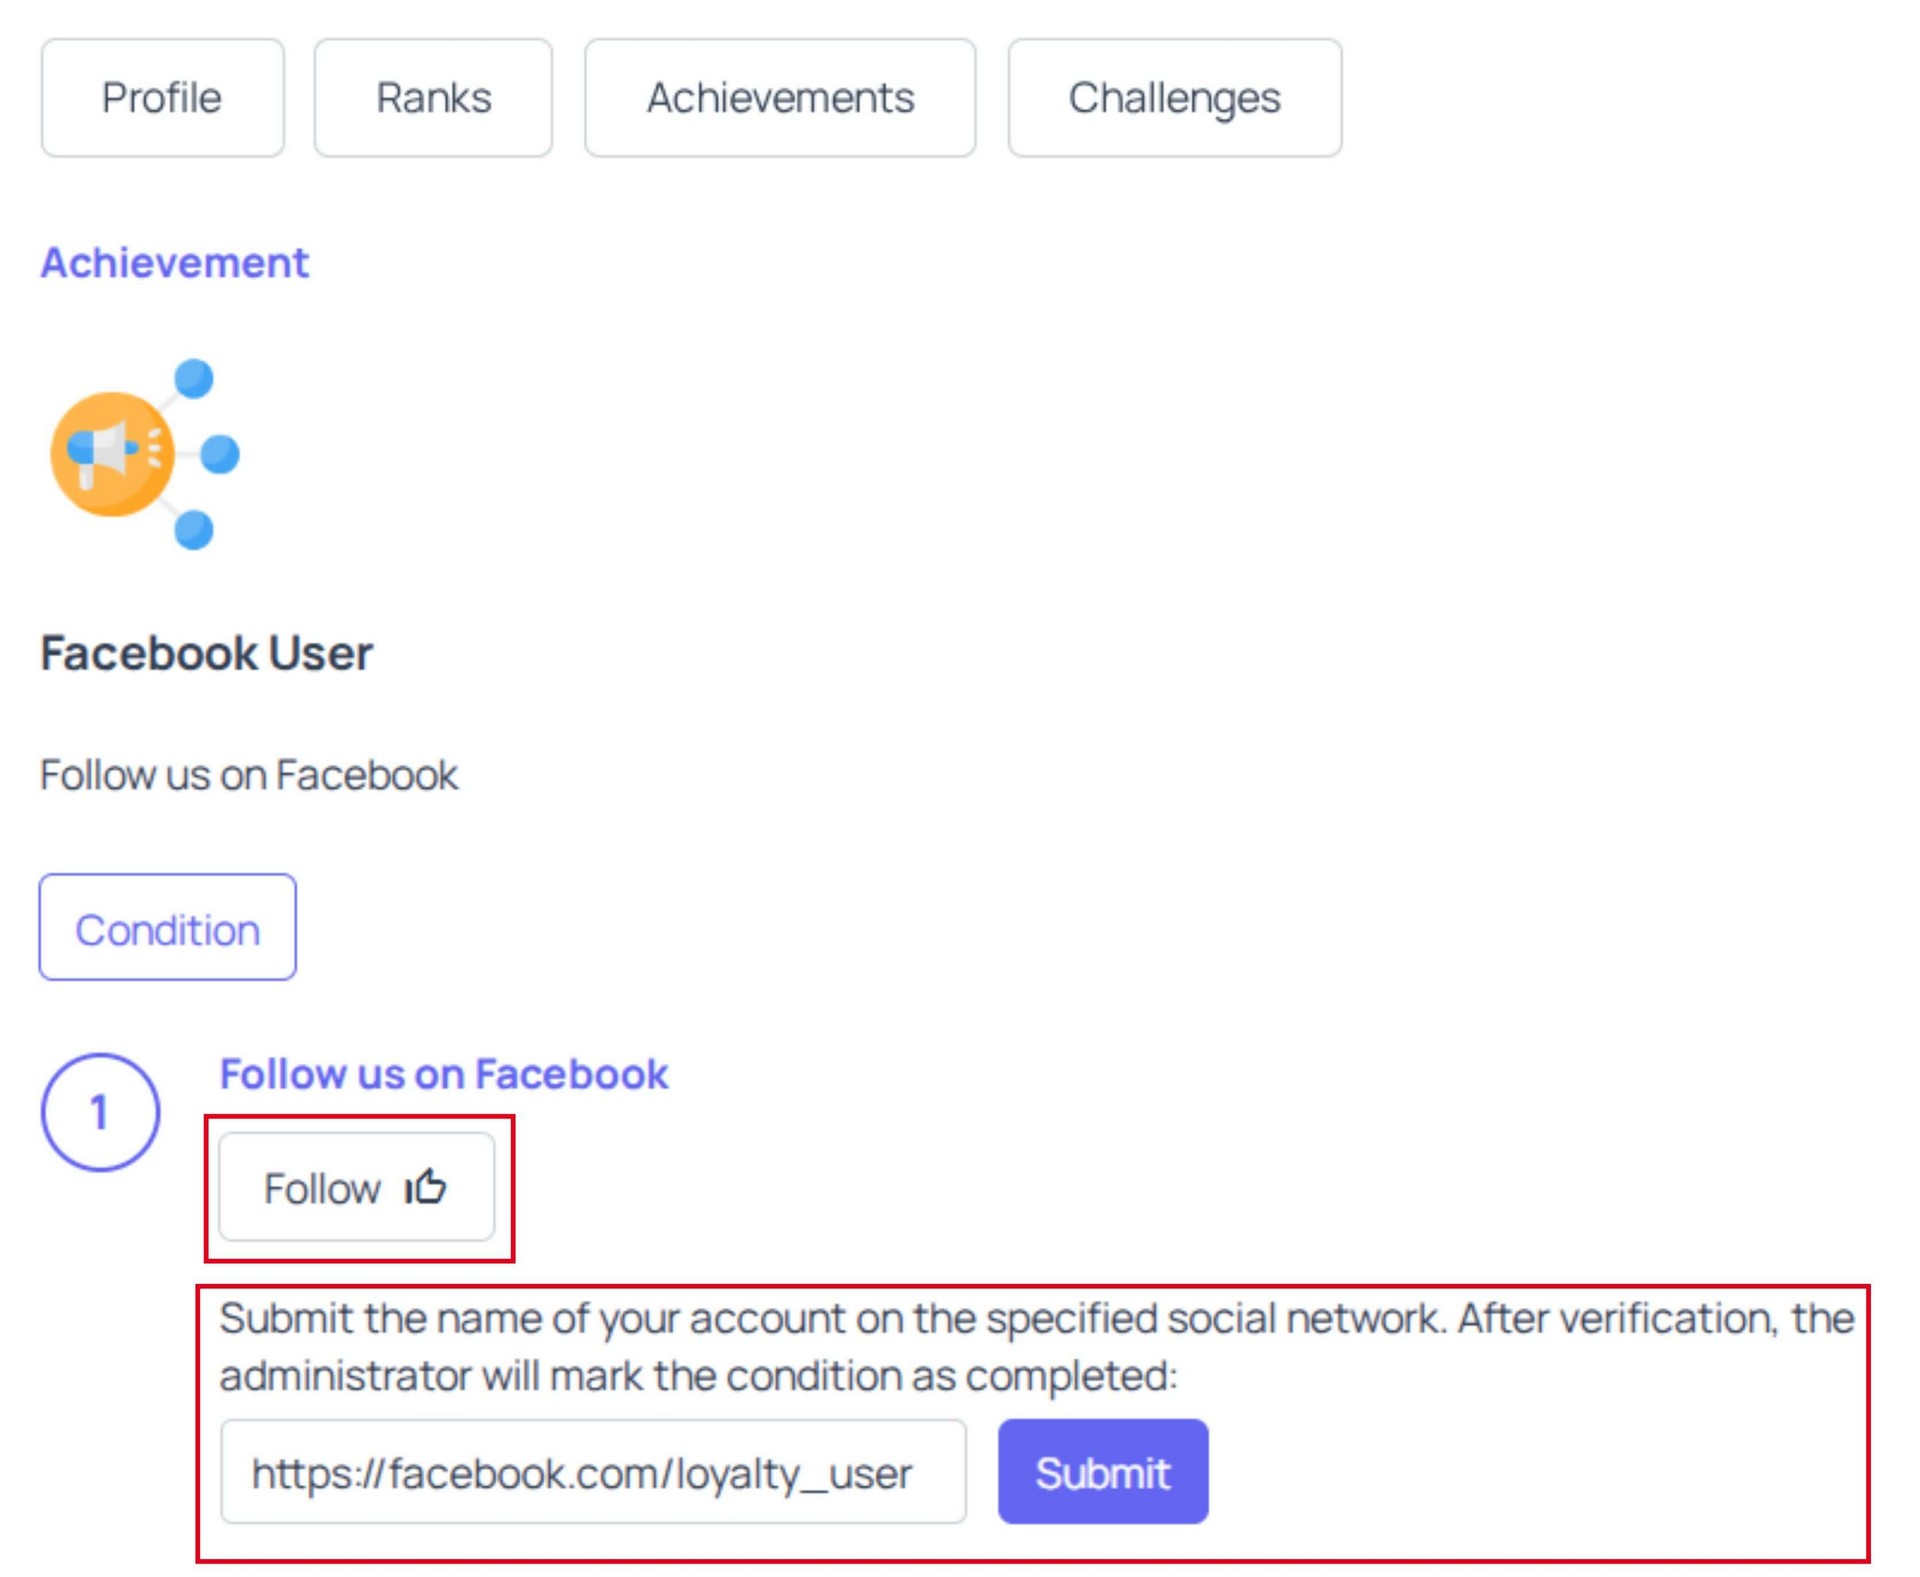This screenshot has height=1577, width=1920.
Task: Click the 'administrator will mark the condition' line
Action: [x=698, y=1376]
